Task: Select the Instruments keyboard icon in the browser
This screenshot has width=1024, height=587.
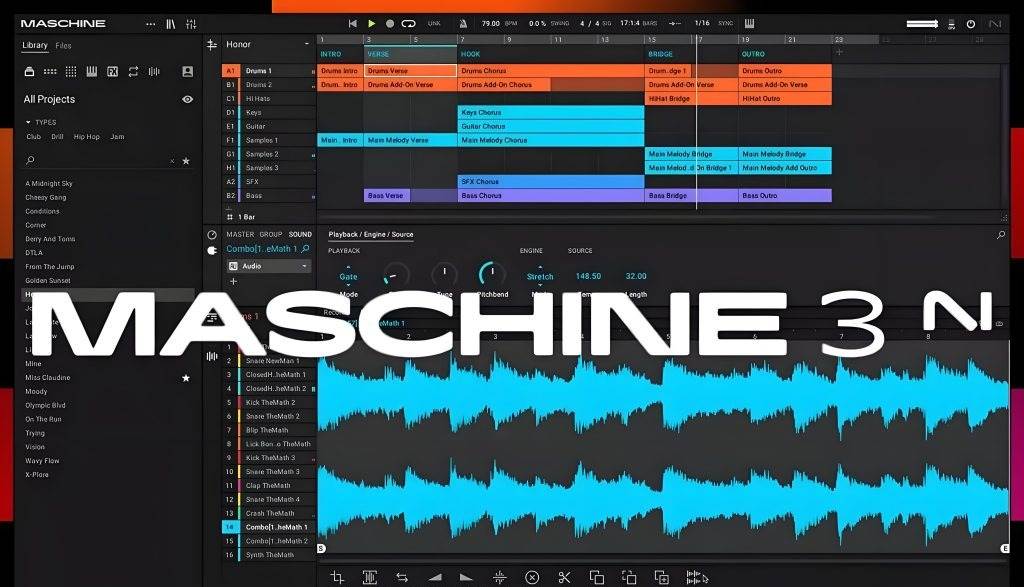Action: point(92,72)
